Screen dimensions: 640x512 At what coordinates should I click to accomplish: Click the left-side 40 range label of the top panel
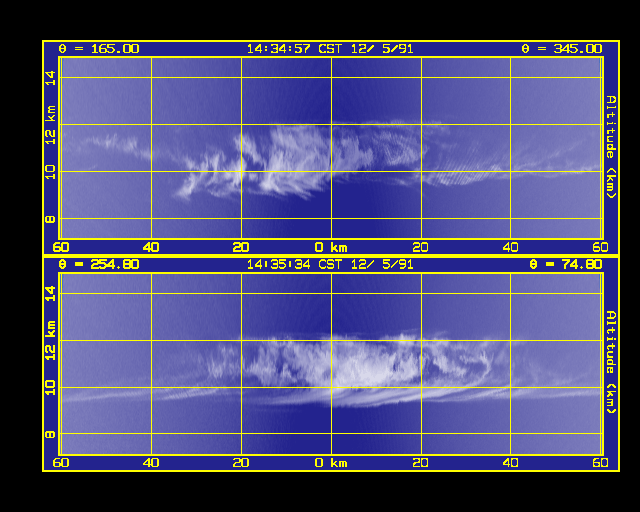(151, 247)
